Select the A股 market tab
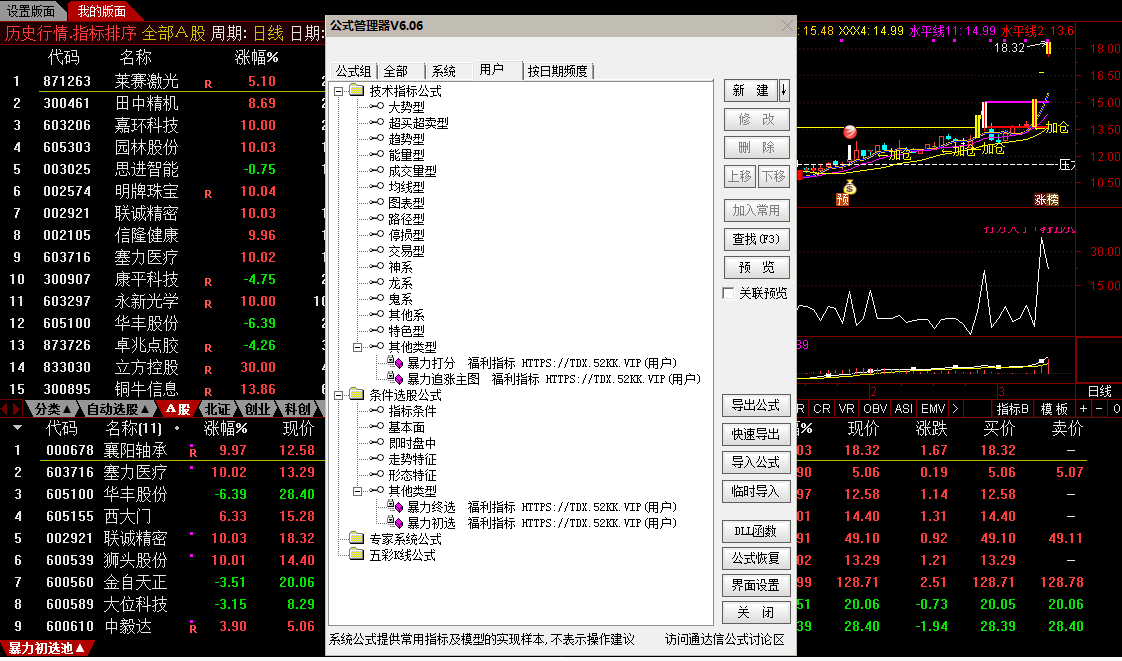The width and height of the screenshot is (1122, 661). point(177,409)
